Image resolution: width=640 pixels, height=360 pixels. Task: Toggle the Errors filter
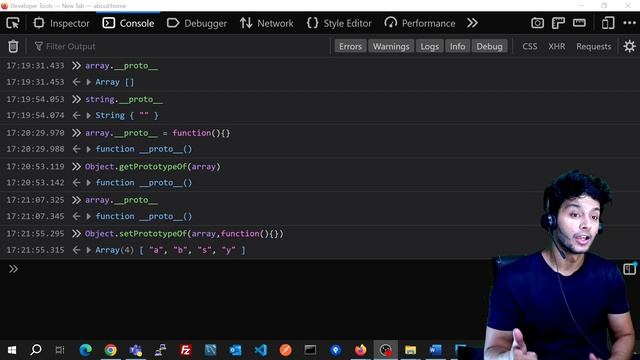tap(350, 46)
